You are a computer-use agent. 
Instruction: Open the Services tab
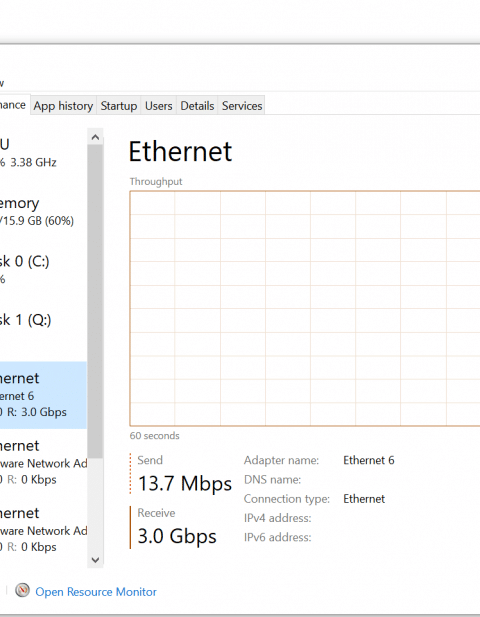coord(242,105)
